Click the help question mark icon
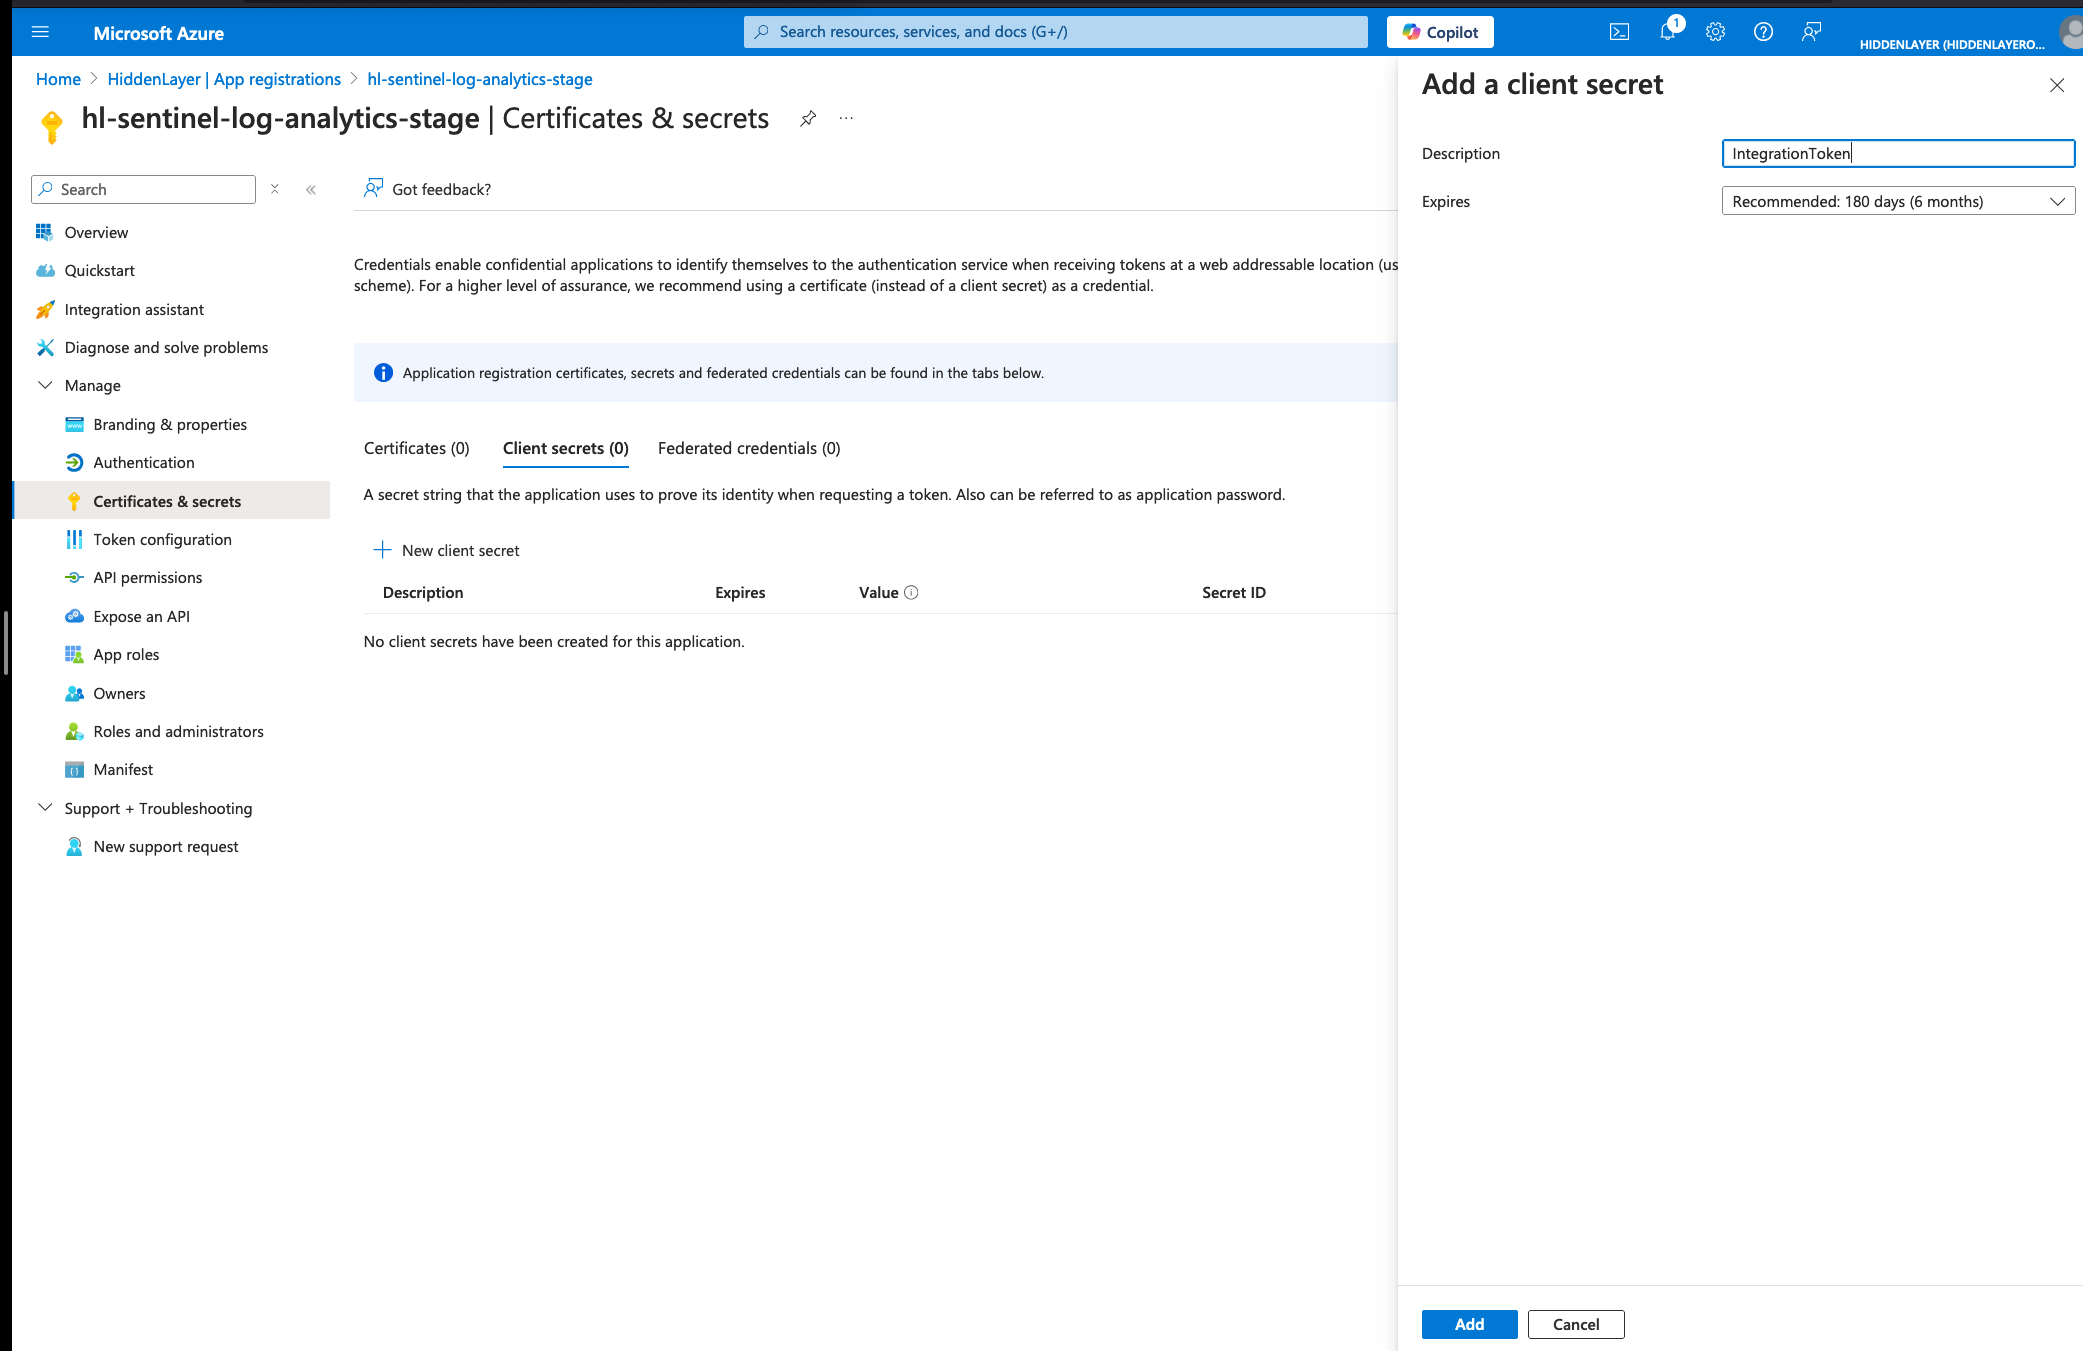Image resolution: width=2083 pixels, height=1351 pixels. [1763, 32]
